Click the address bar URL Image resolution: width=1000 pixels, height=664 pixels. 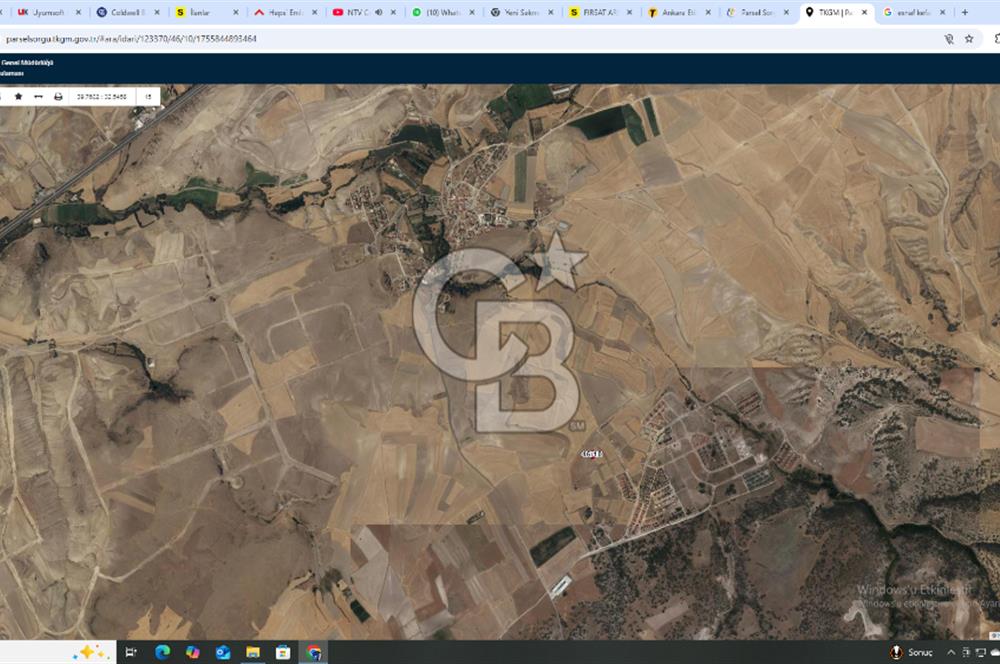[131, 39]
